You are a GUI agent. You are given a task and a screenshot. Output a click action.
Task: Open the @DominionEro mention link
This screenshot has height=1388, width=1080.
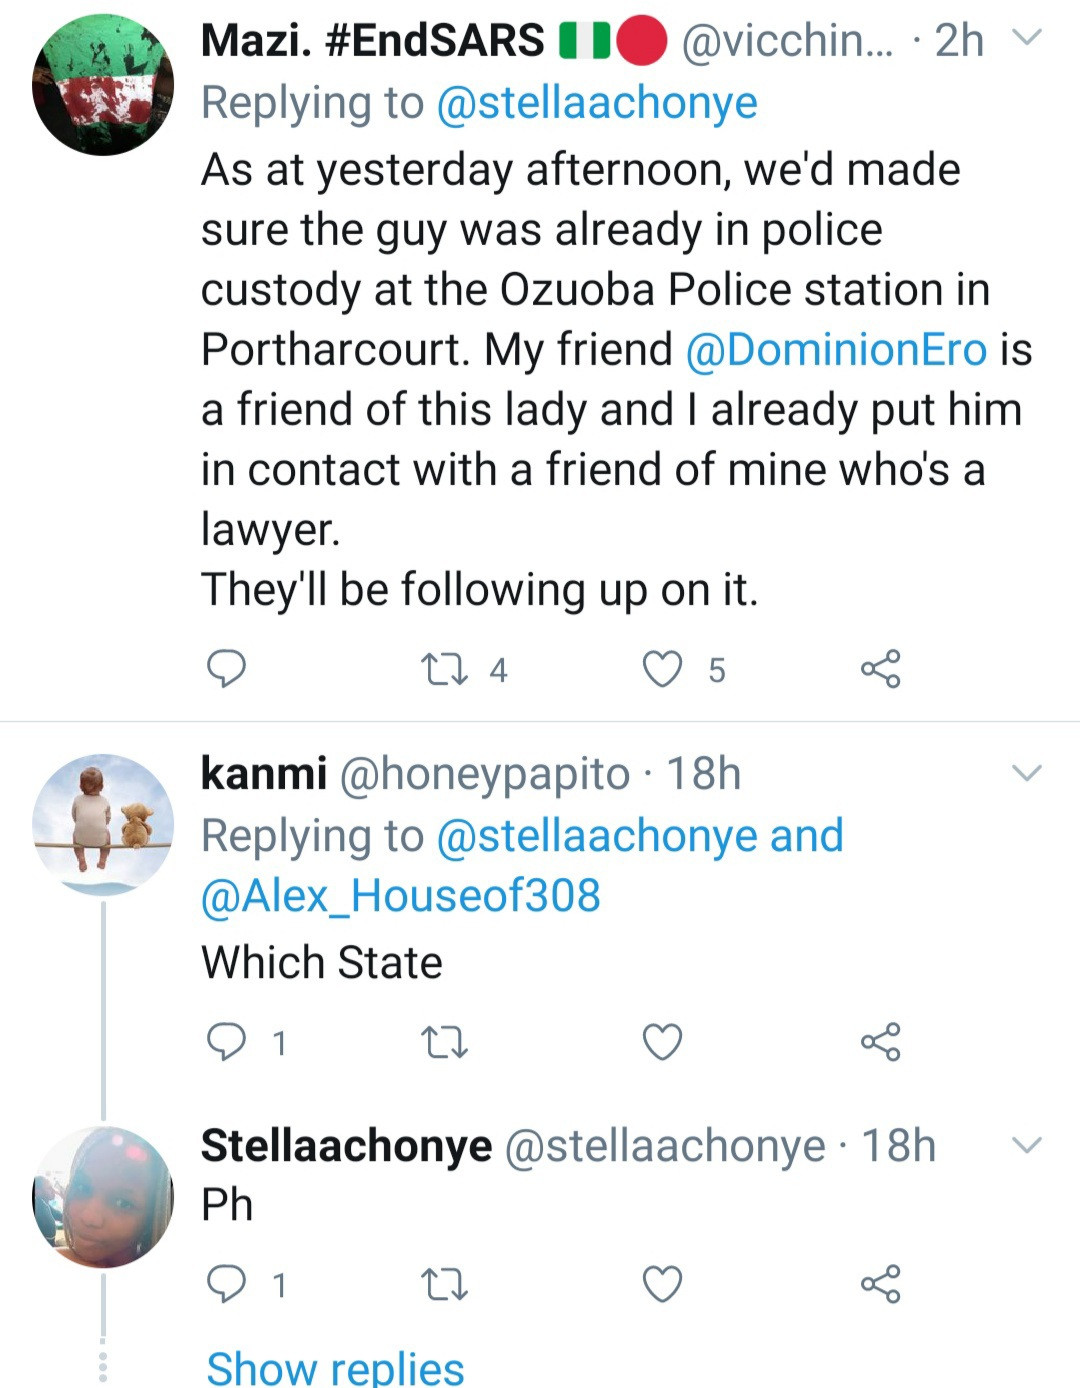tap(836, 350)
